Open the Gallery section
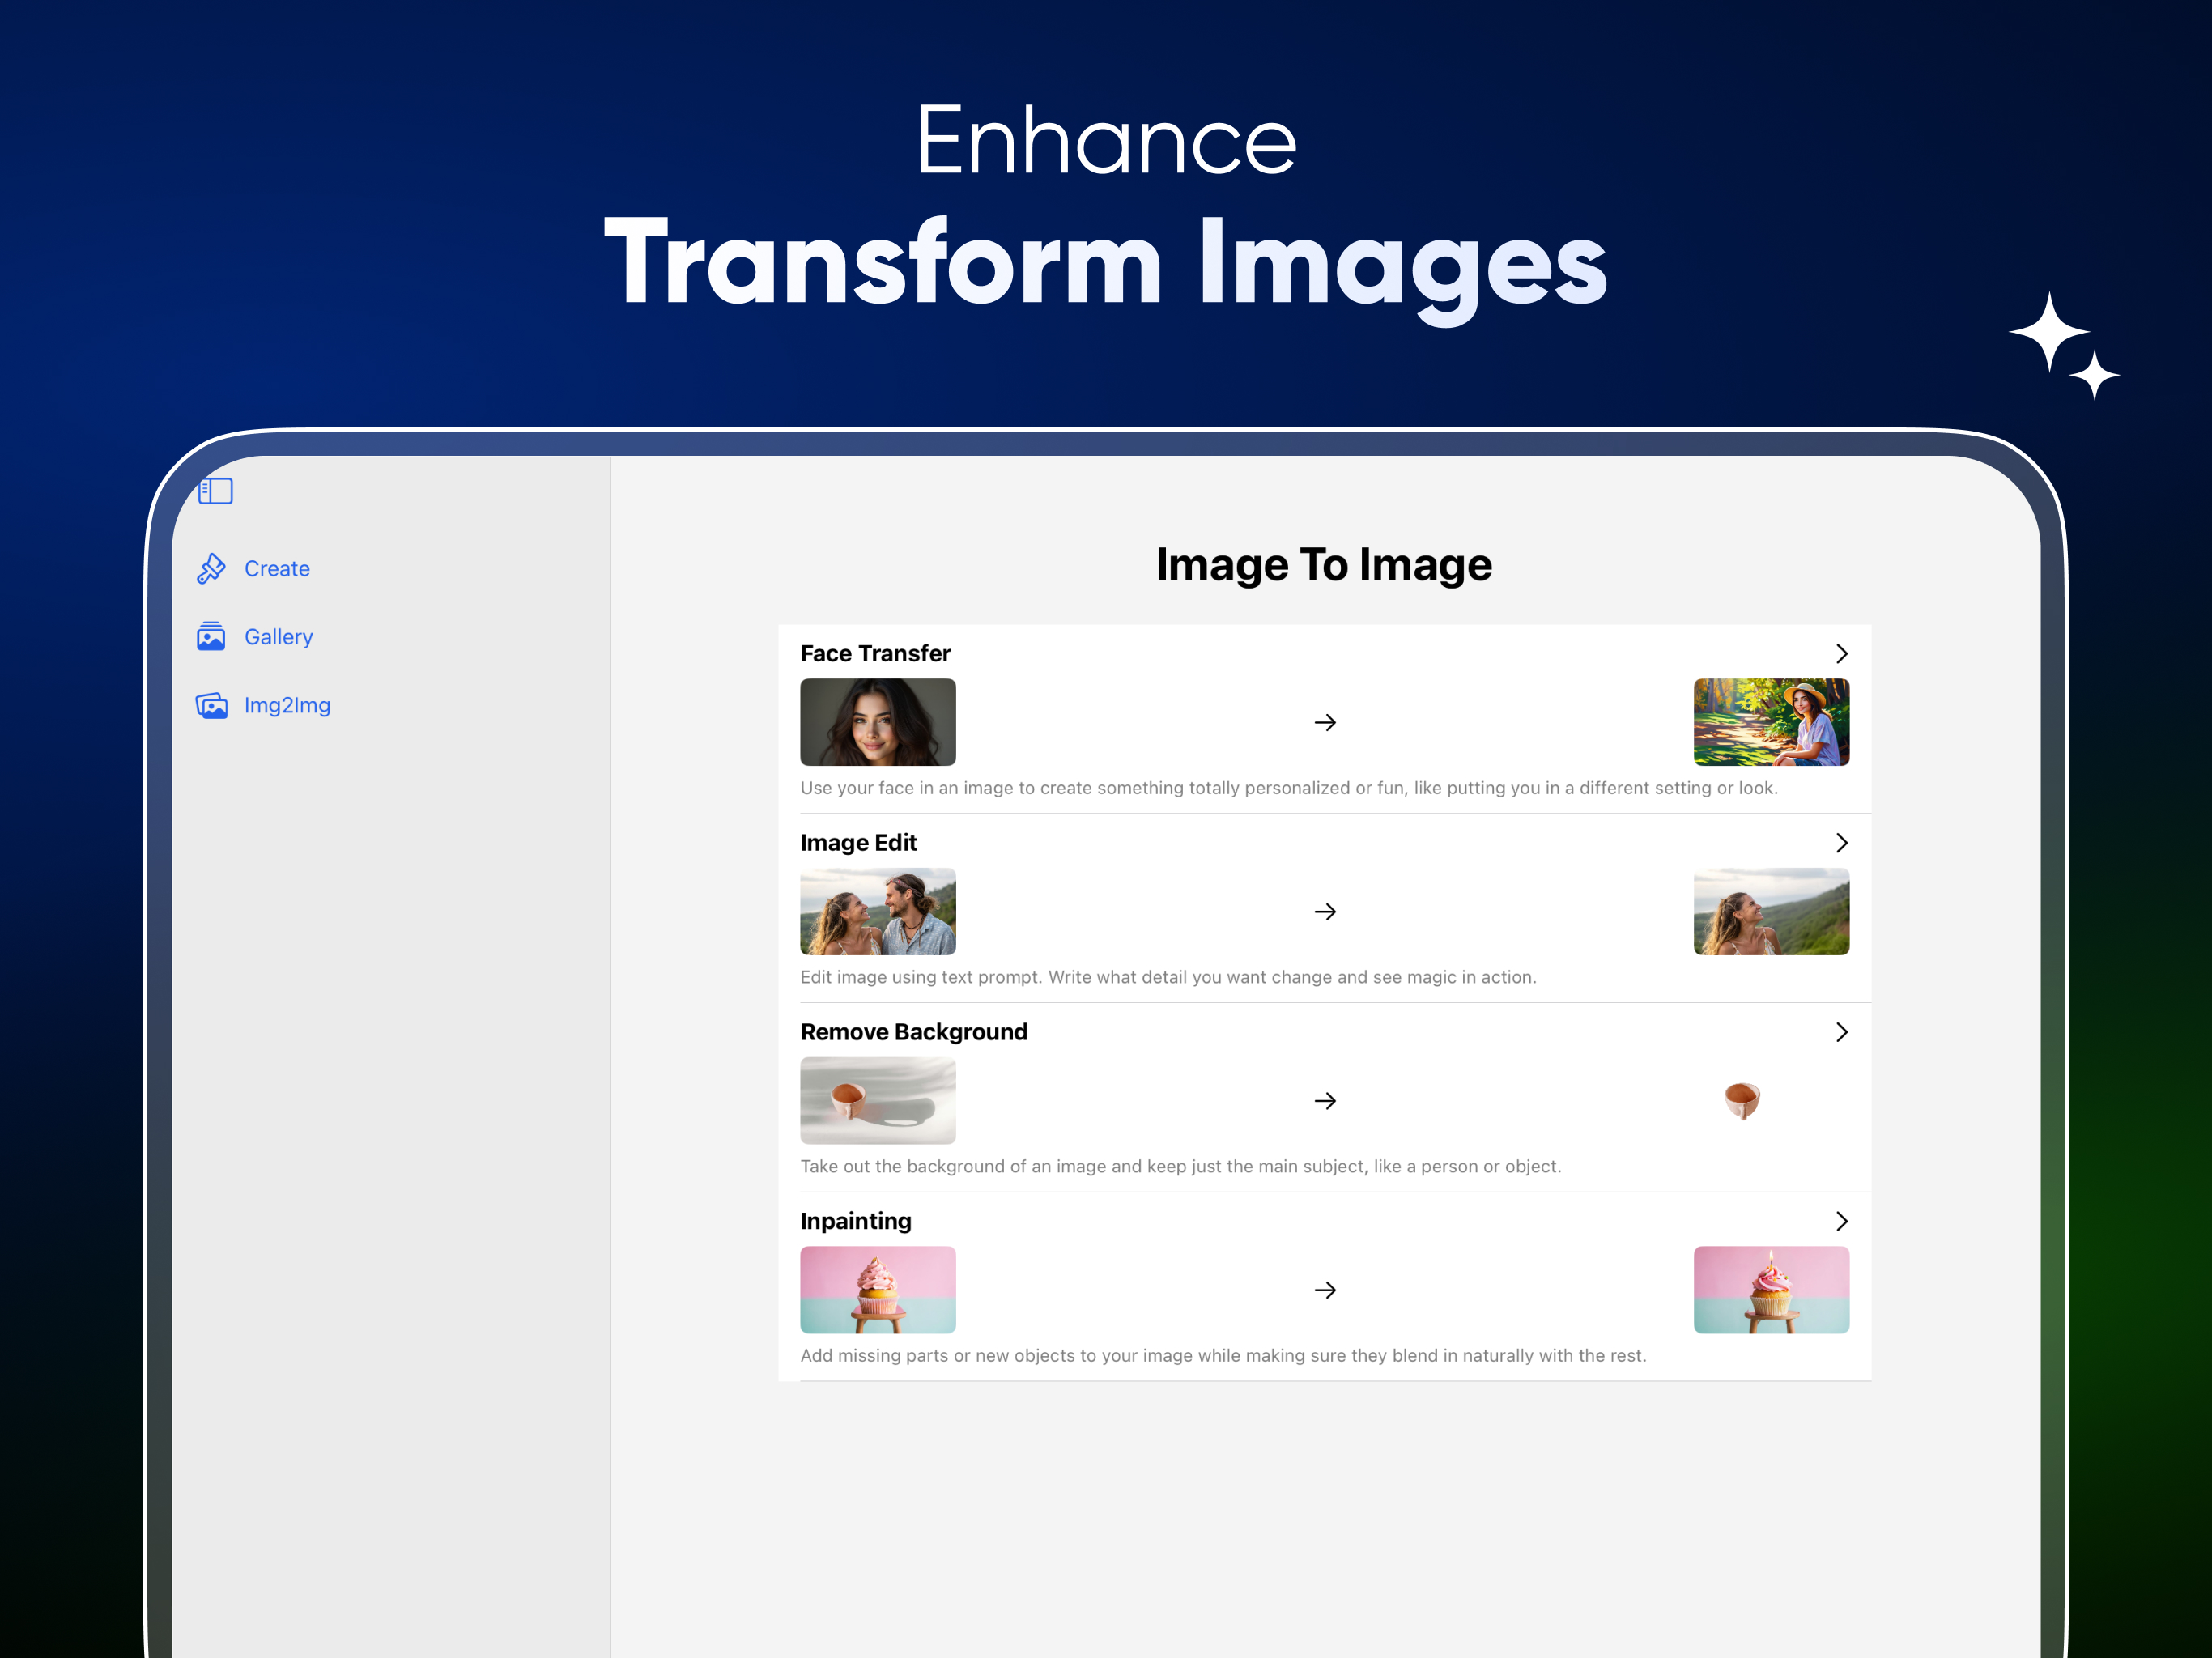The height and width of the screenshot is (1658, 2212). 278,636
